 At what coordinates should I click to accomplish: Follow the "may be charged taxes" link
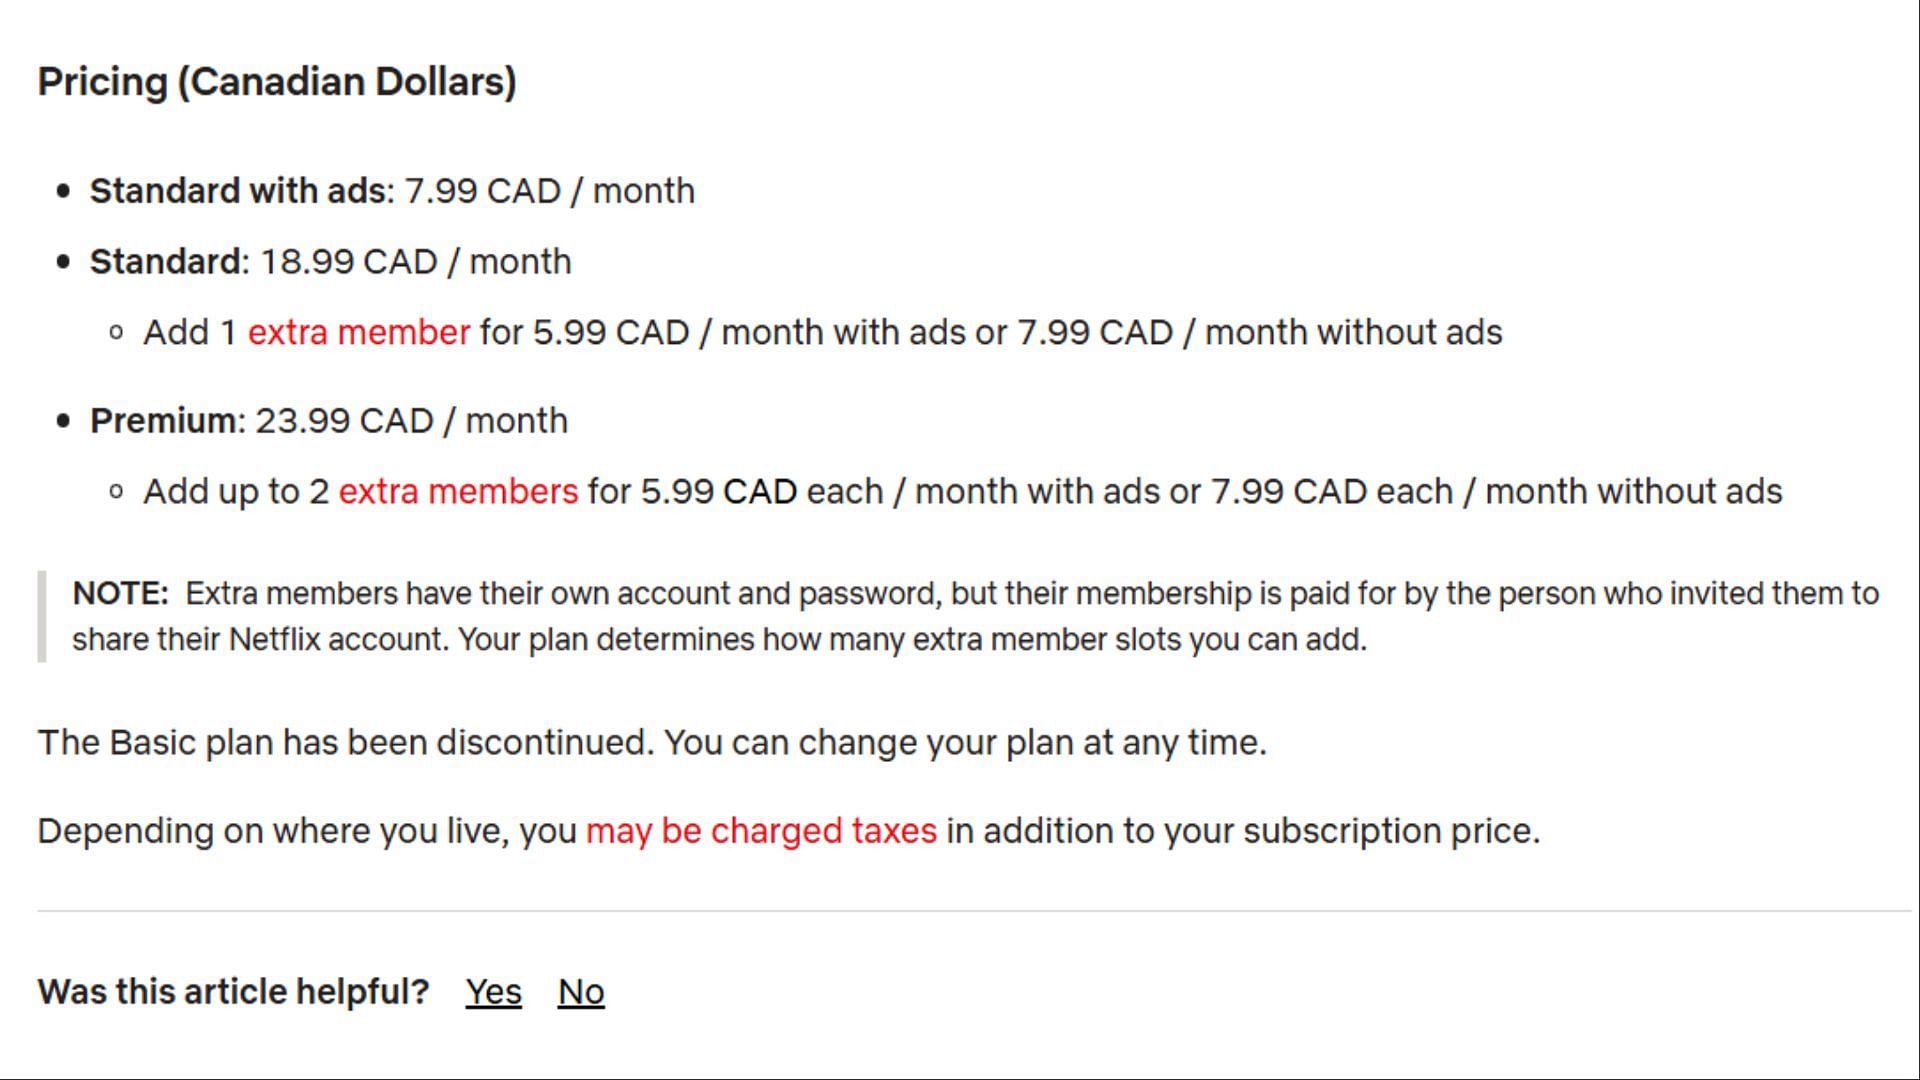(x=761, y=831)
